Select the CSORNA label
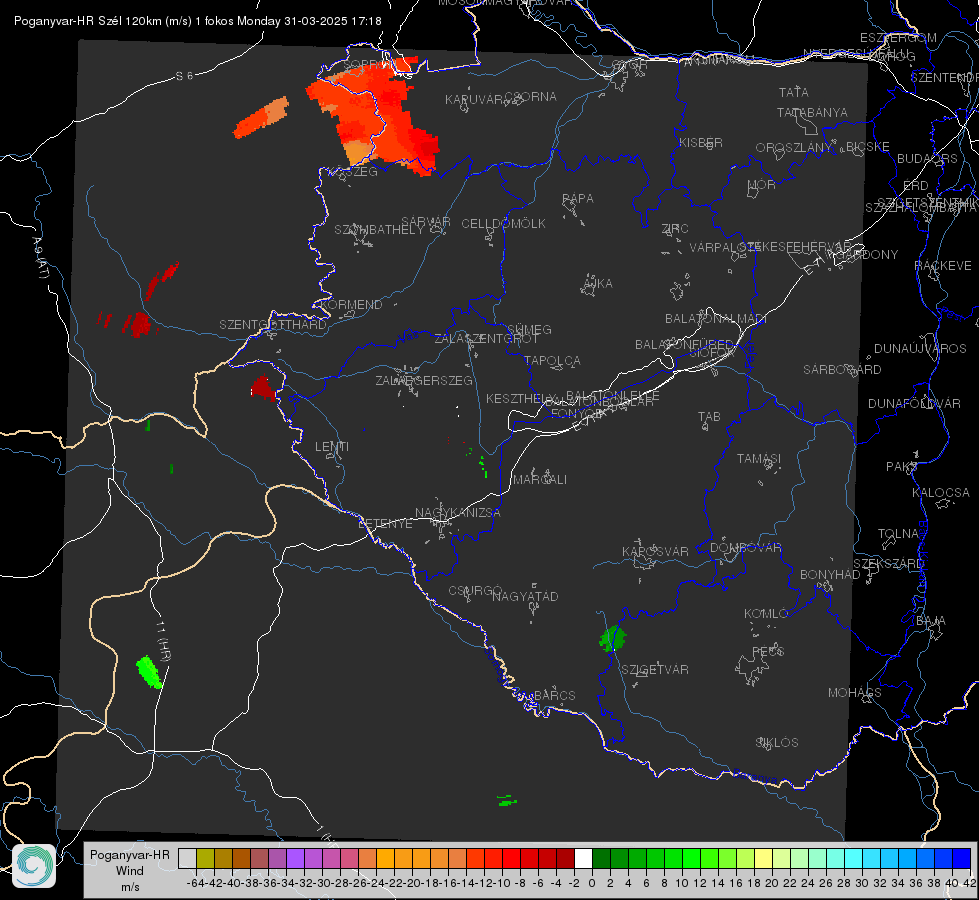Screen dimensions: 979x900 point(530,97)
